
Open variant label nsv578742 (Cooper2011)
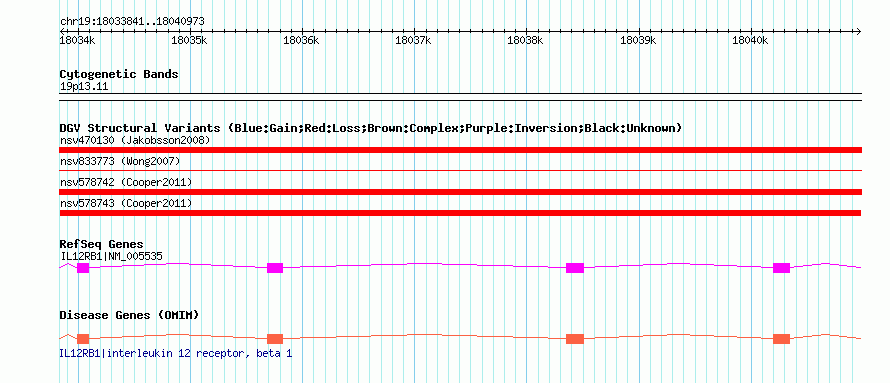126,182
